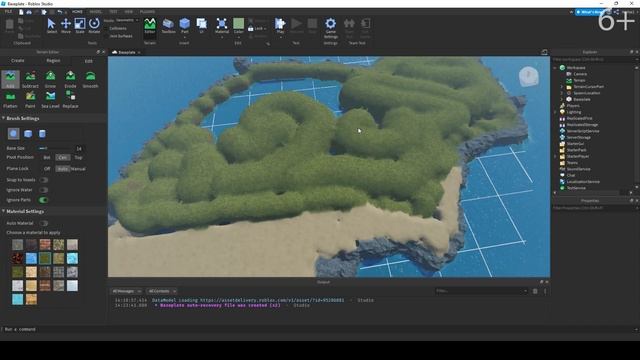
Task: Toggle Ignore Water switch
Action: click(x=44, y=190)
